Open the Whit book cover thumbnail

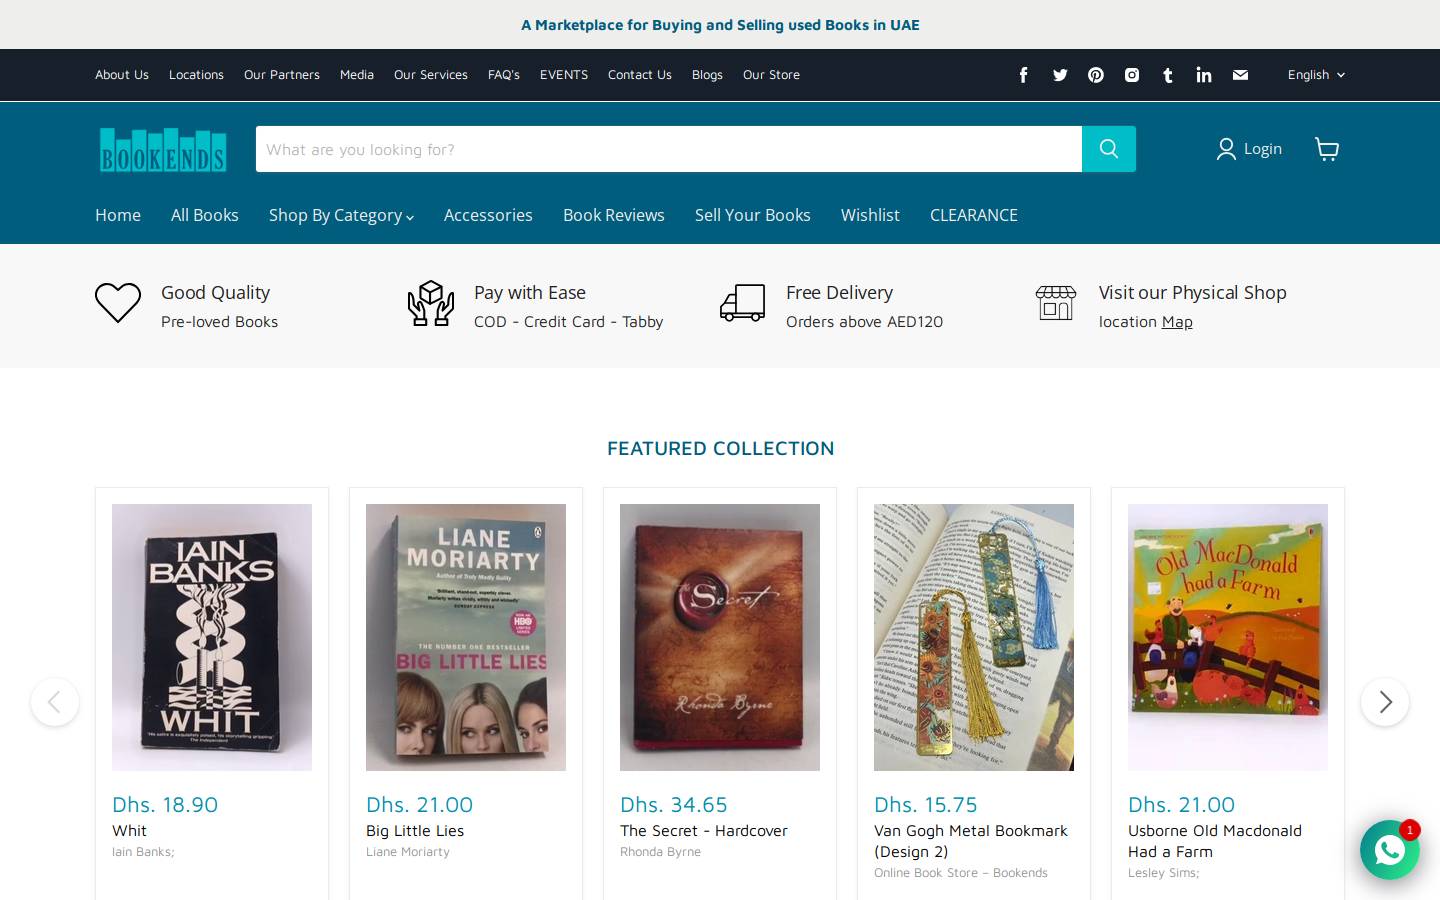pyautogui.click(x=212, y=637)
